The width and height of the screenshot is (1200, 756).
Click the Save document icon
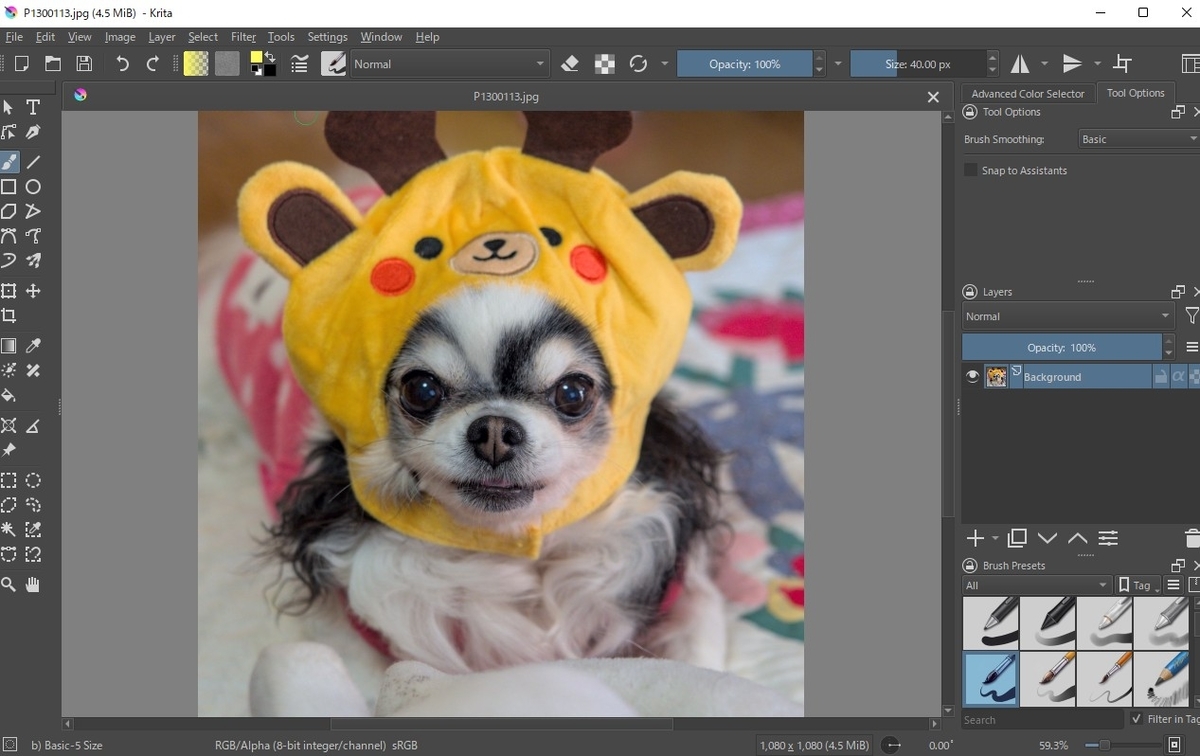[x=84, y=64]
